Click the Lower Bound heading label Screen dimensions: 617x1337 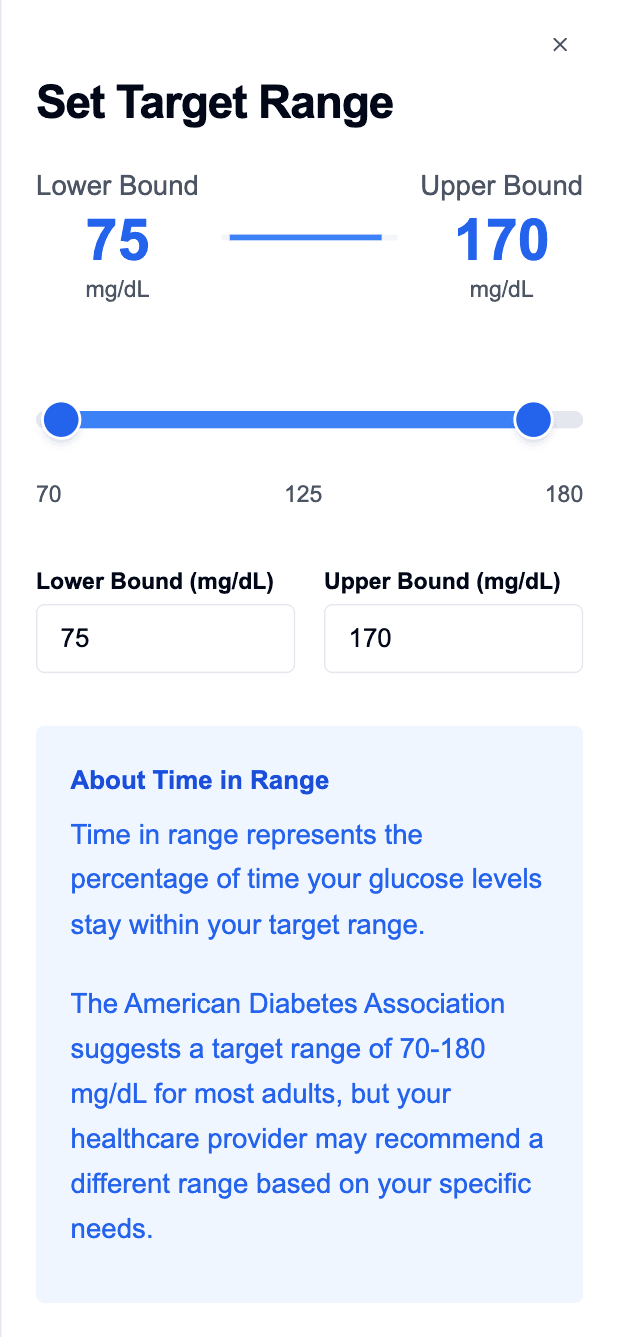point(117,186)
